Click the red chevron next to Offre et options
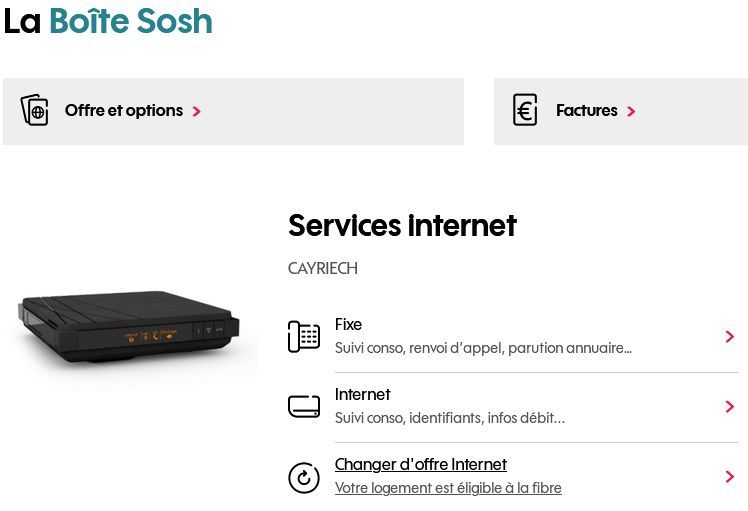 click(197, 111)
